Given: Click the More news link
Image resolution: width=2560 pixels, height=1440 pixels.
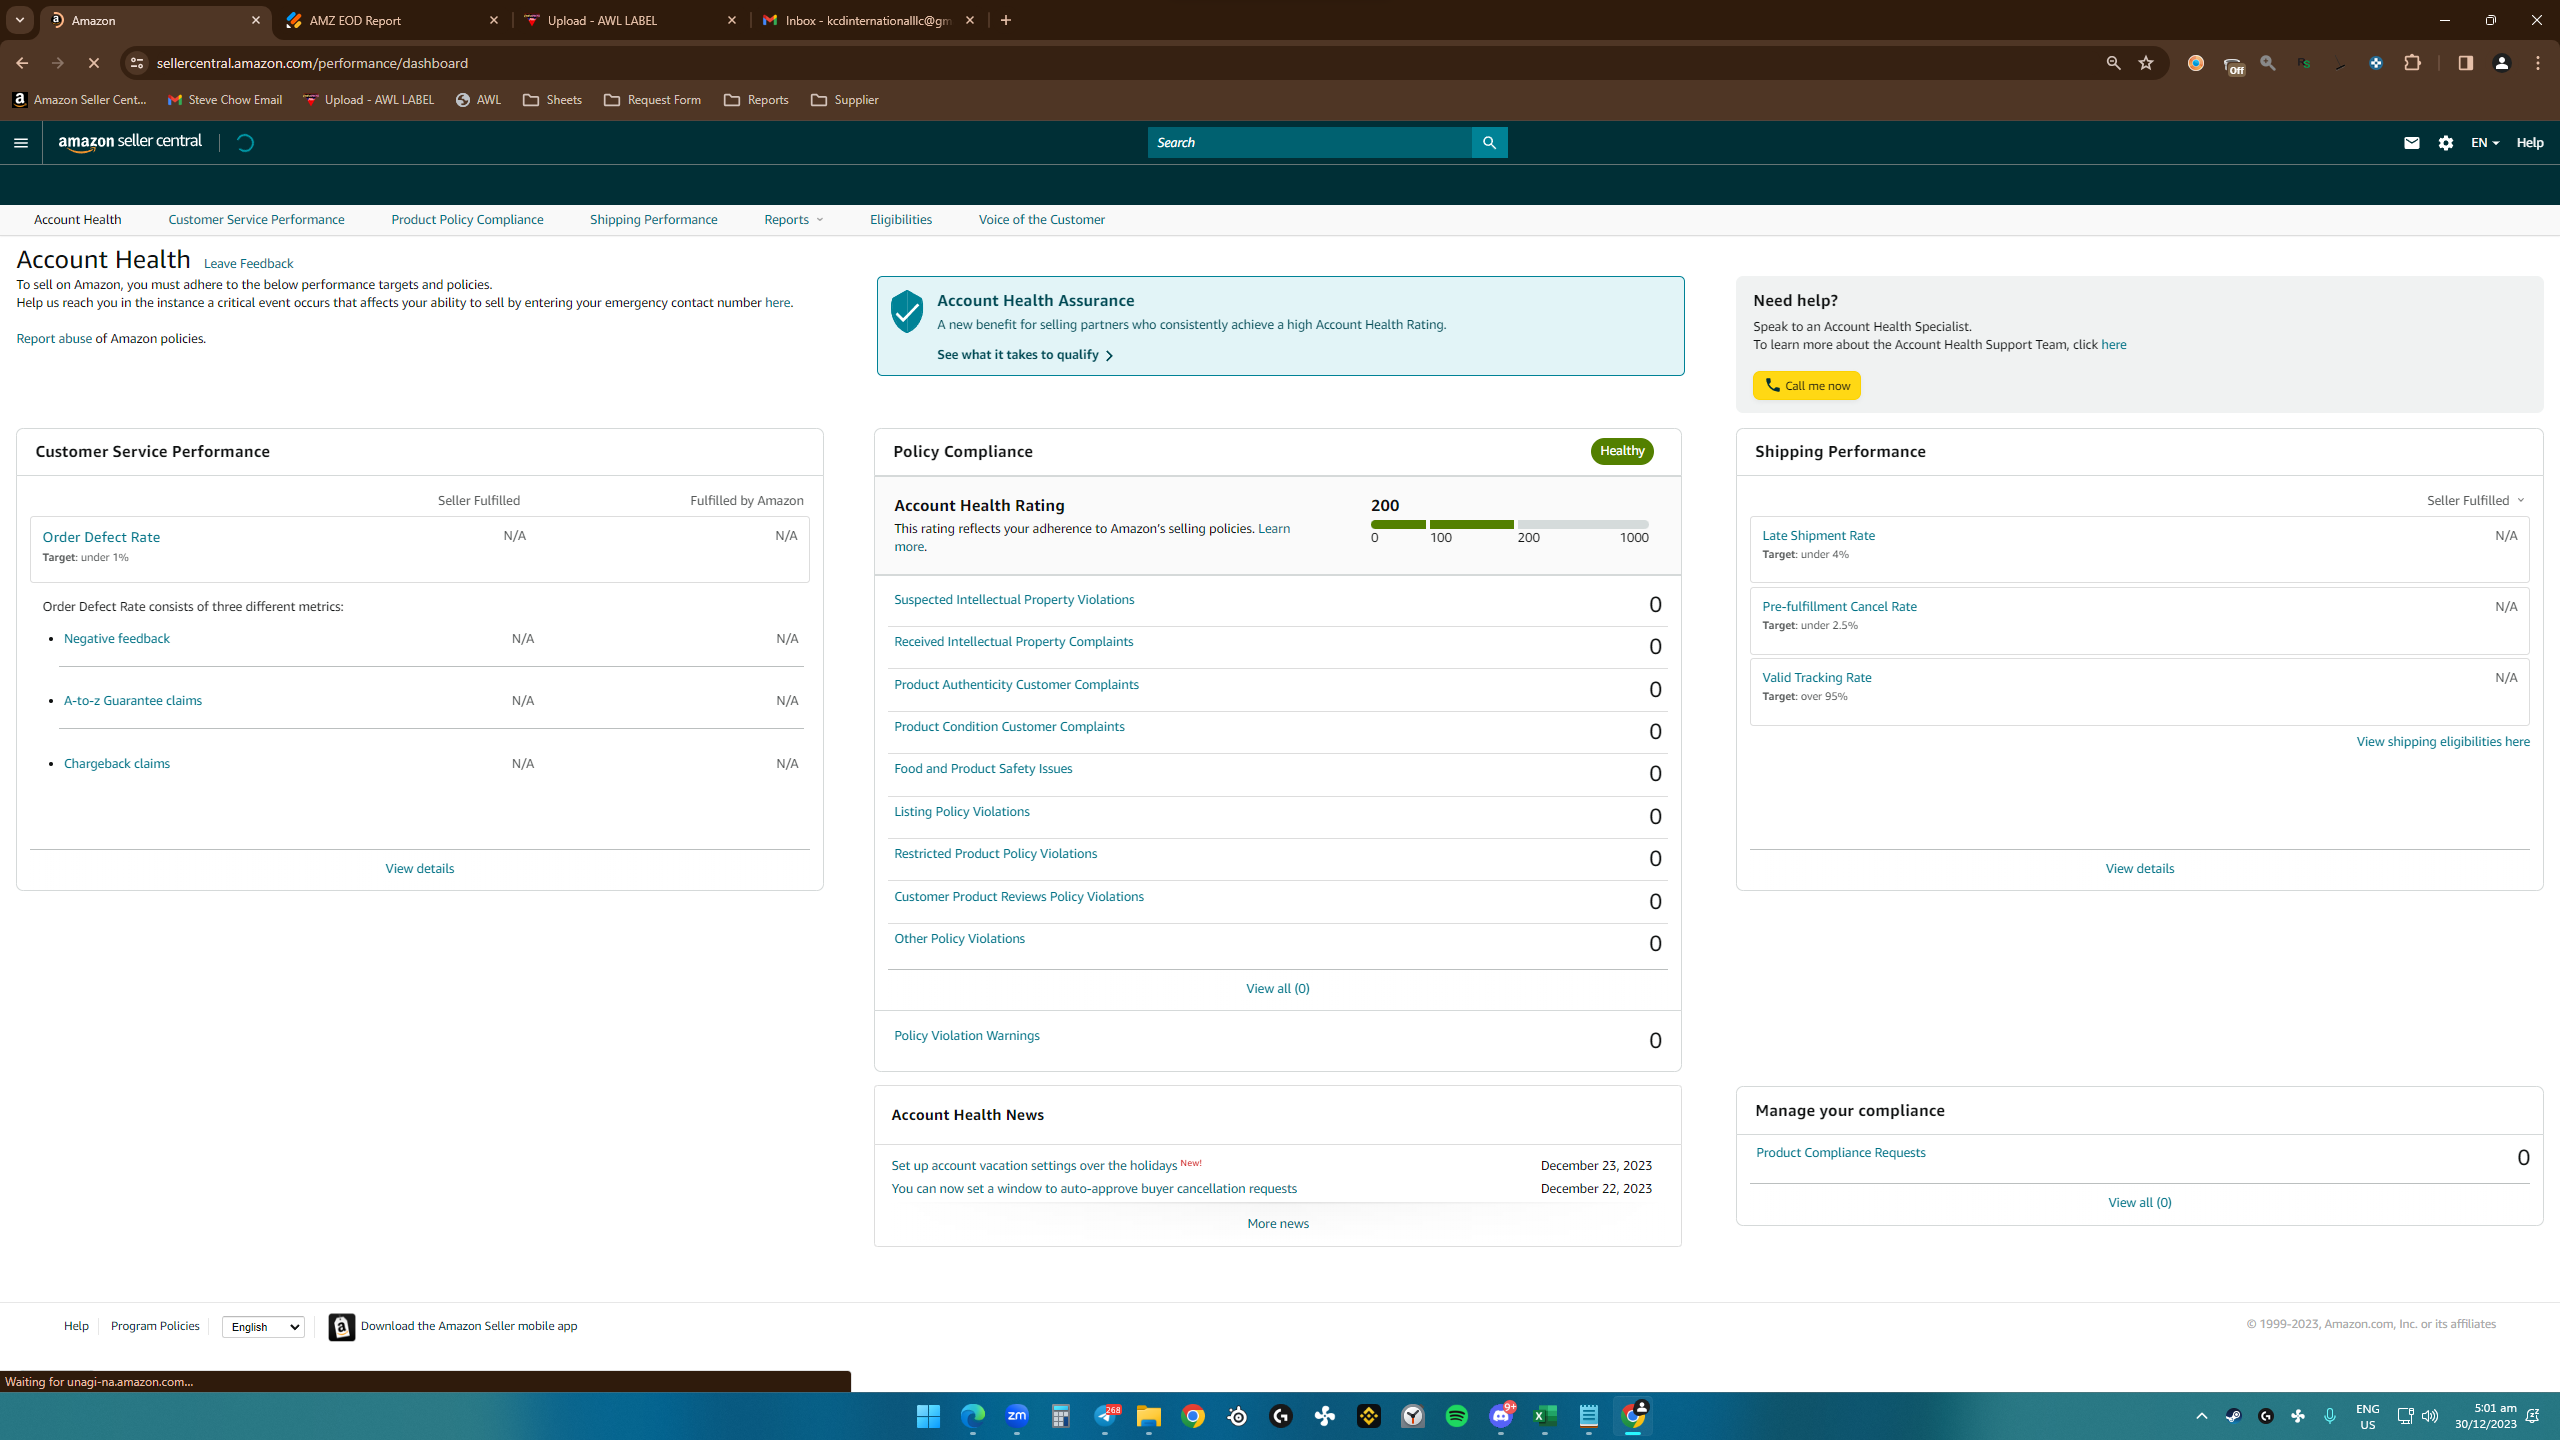Looking at the screenshot, I should pyautogui.click(x=1277, y=1224).
